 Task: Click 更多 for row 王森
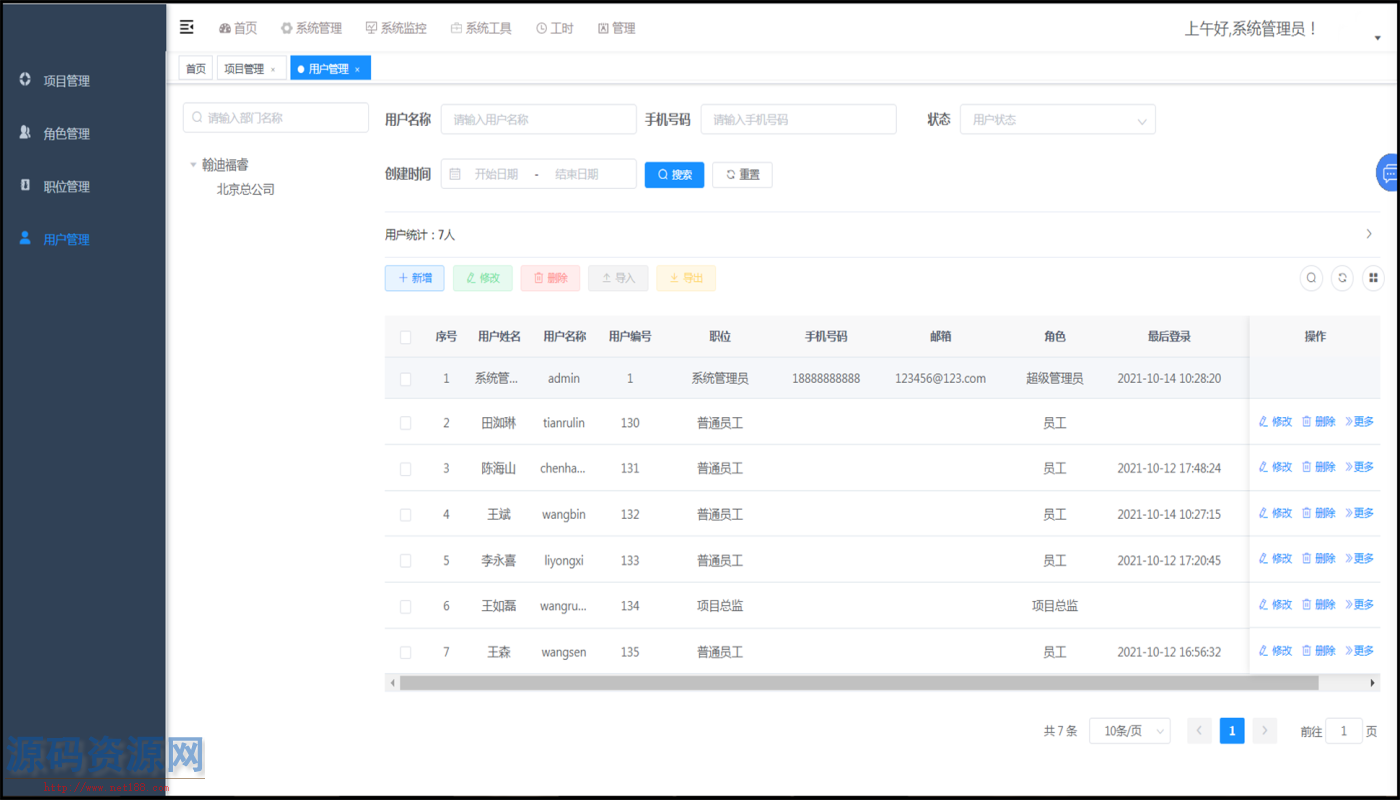[1360, 651]
